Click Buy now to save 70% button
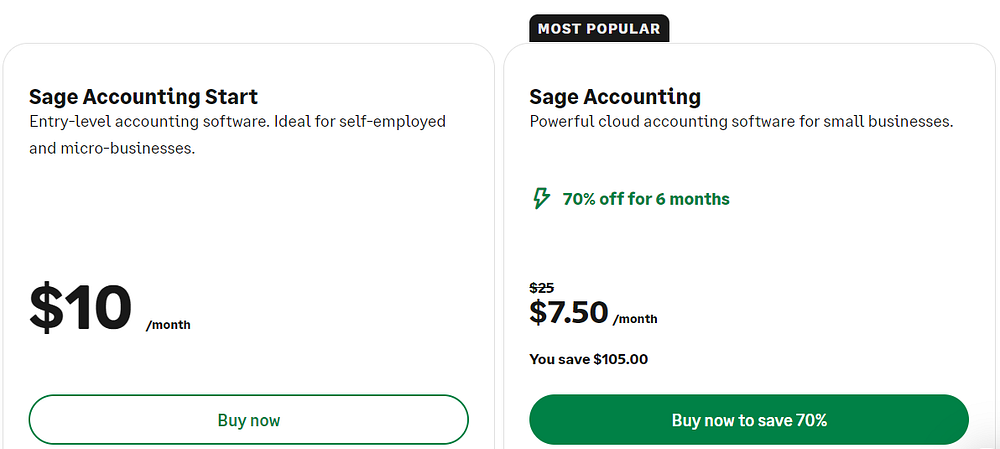This screenshot has width=1000, height=449. point(749,420)
